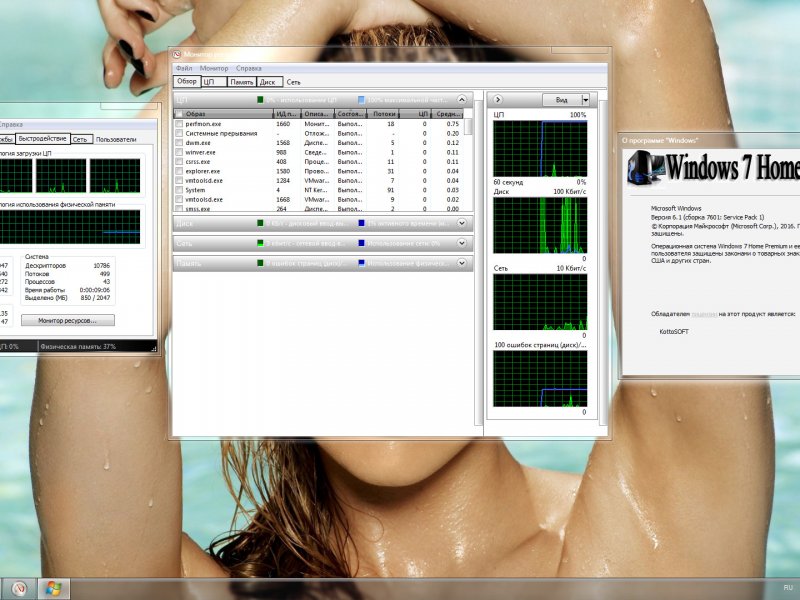This screenshot has width=800, height=600.
Task: Expand the Сеть section chevron
Action: coord(461,243)
